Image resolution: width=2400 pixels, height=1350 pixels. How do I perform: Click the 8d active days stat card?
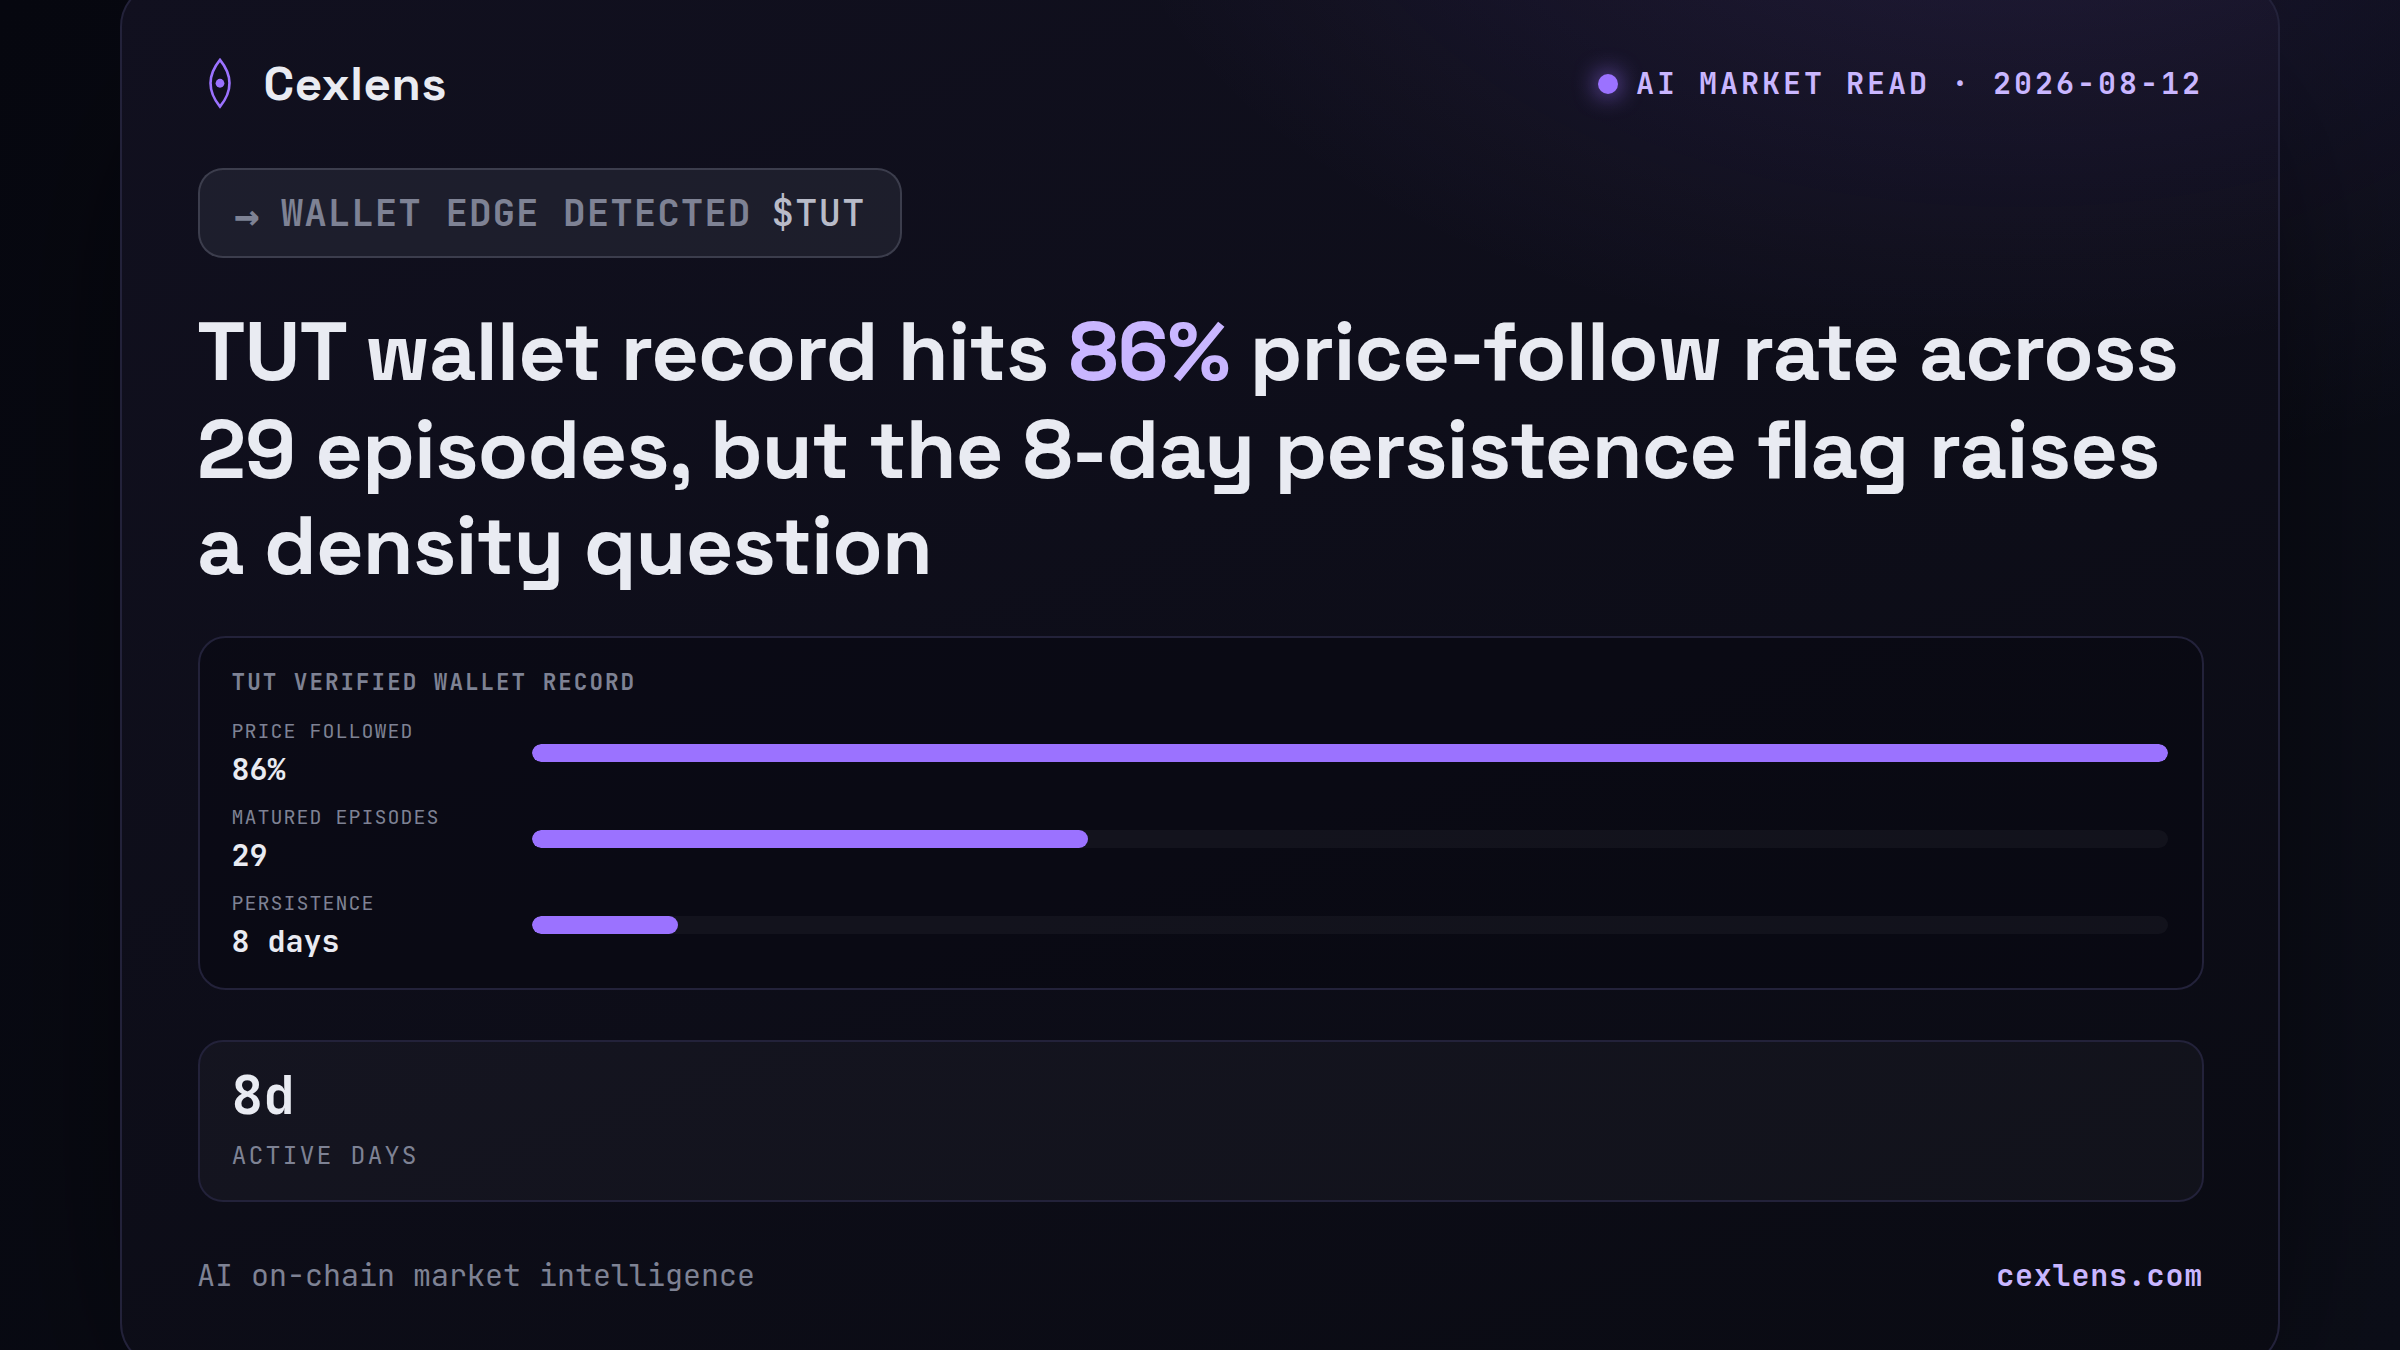pyautogui.click(x=1201, y=1121)
